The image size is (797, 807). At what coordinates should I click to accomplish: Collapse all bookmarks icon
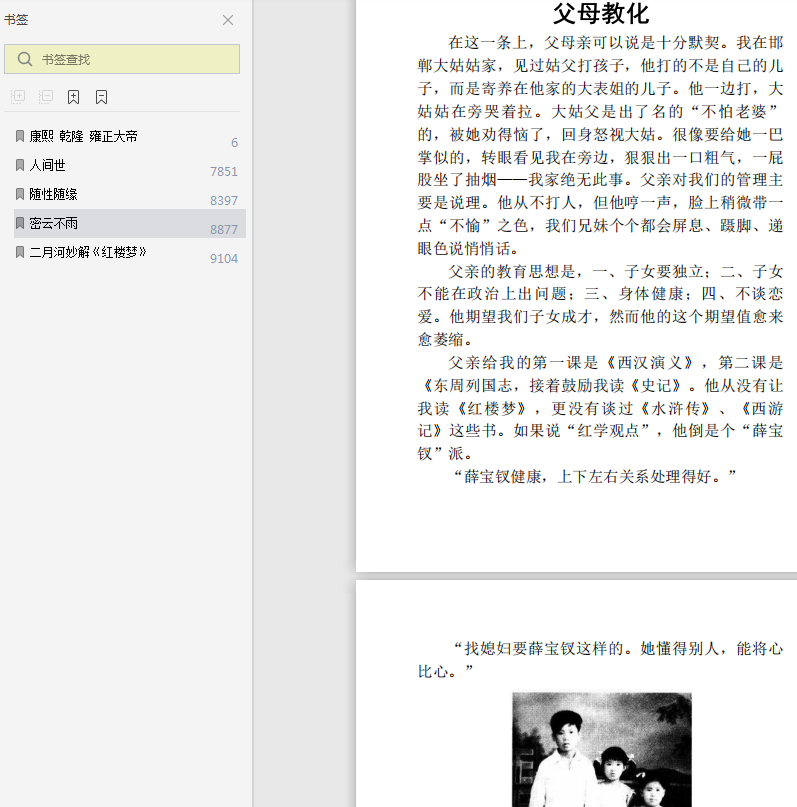(46, 97)
